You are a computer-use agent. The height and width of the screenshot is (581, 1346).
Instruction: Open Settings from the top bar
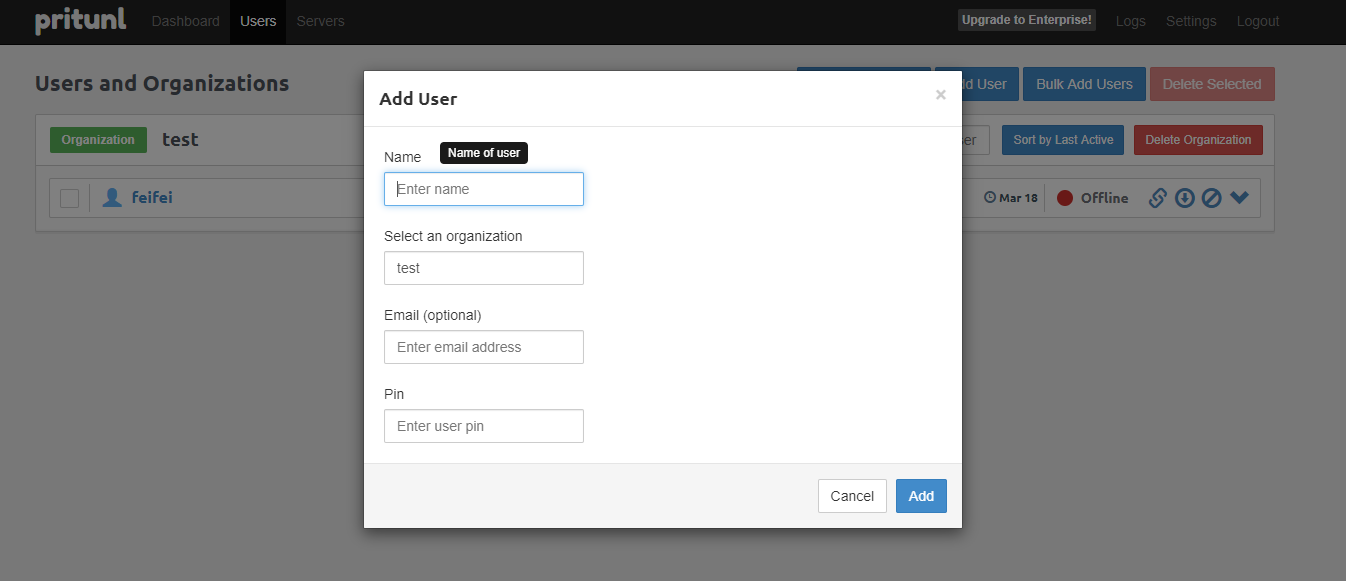point(1191,21)
